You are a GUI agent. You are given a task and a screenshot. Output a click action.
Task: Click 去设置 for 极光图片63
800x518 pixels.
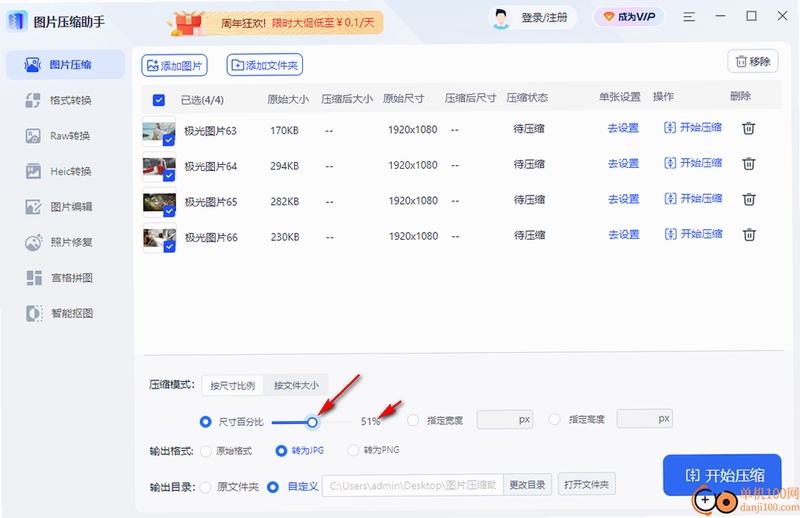(x=623, y=128)
